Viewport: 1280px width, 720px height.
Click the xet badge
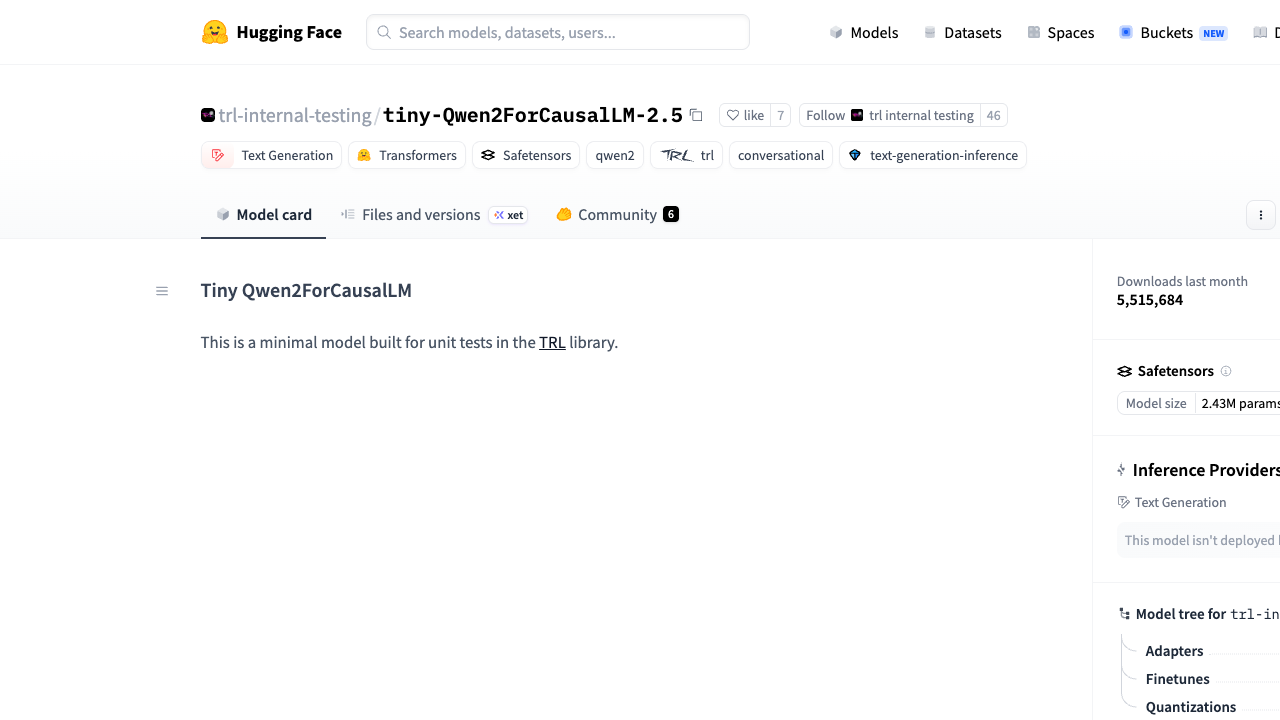[508, 215]
